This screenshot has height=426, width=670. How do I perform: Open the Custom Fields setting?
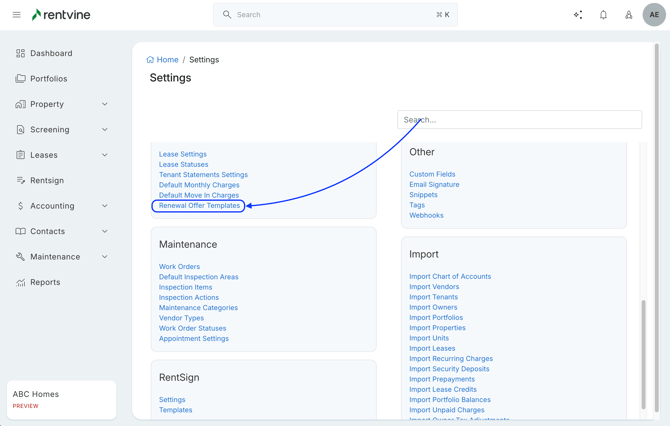(x=432, y=174)
